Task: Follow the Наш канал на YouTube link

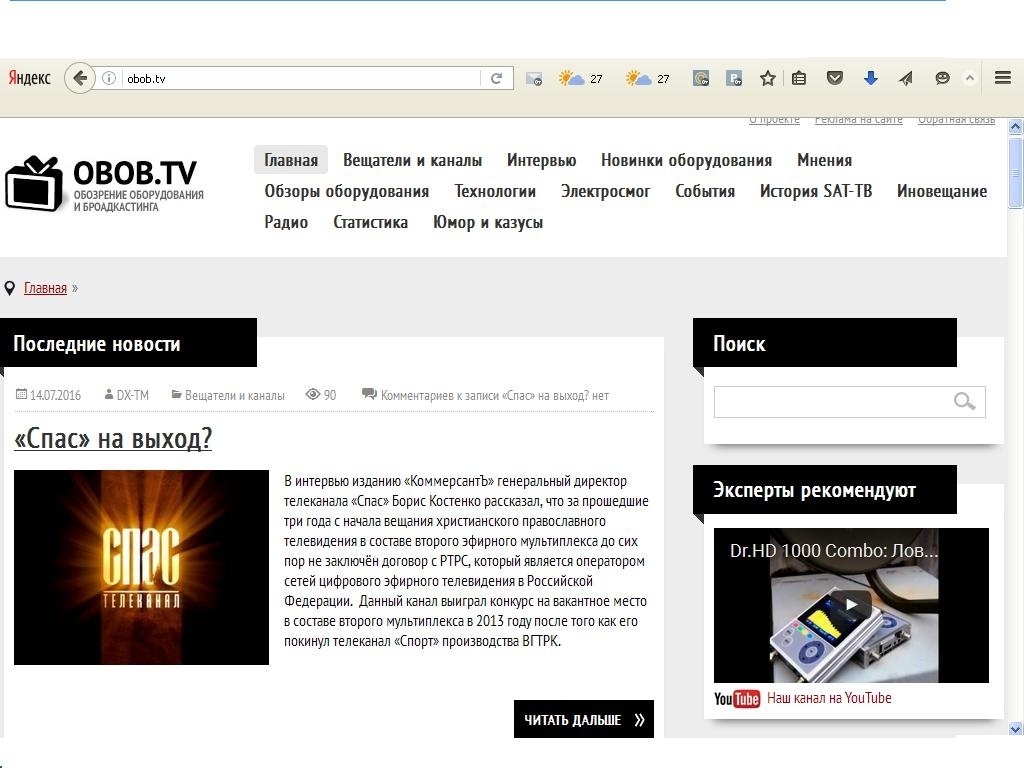Action: click(x=829, y=698)
